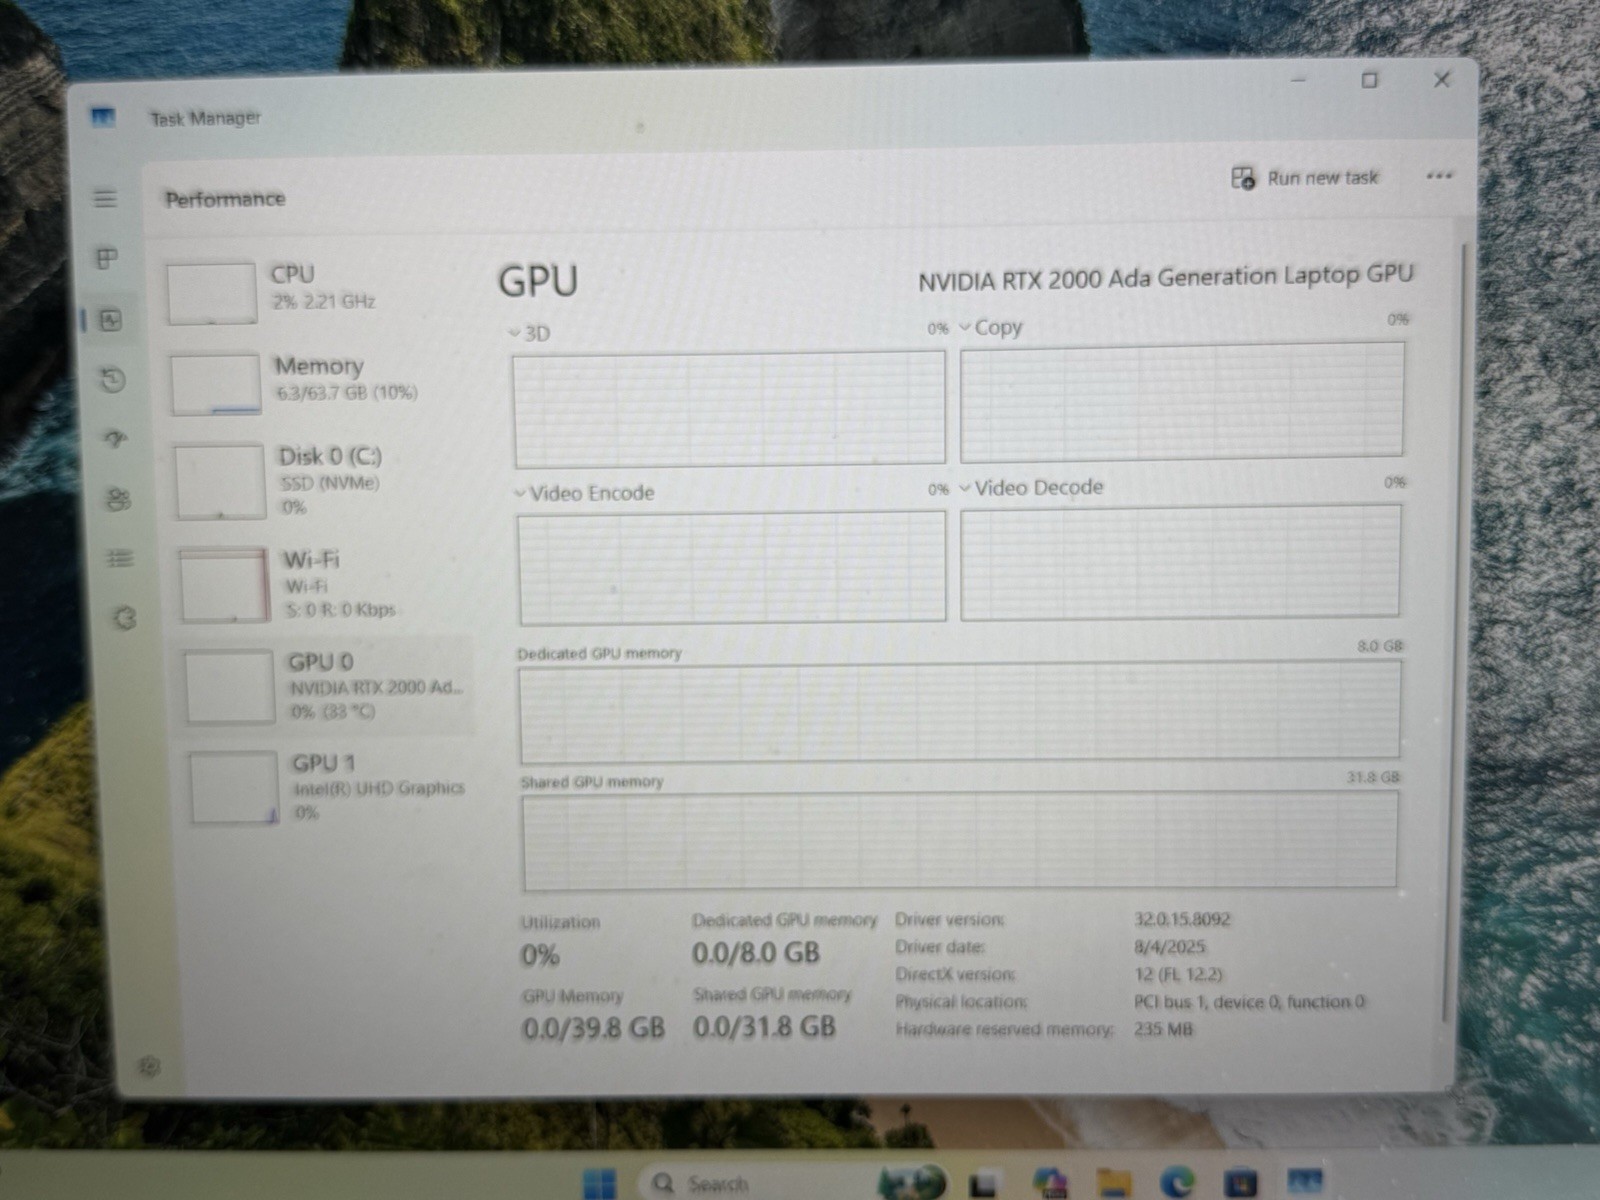Image resolution: width=1600 pixels, height=1200 pixels.
Task: Click the Video Decode graph
Action: [x=1181, y=562]
